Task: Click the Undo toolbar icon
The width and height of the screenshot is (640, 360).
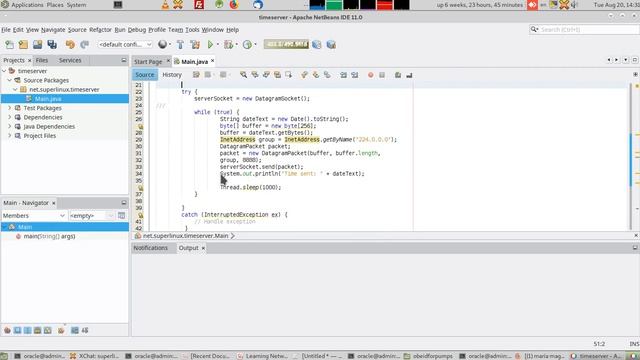Action: (70, 44)
